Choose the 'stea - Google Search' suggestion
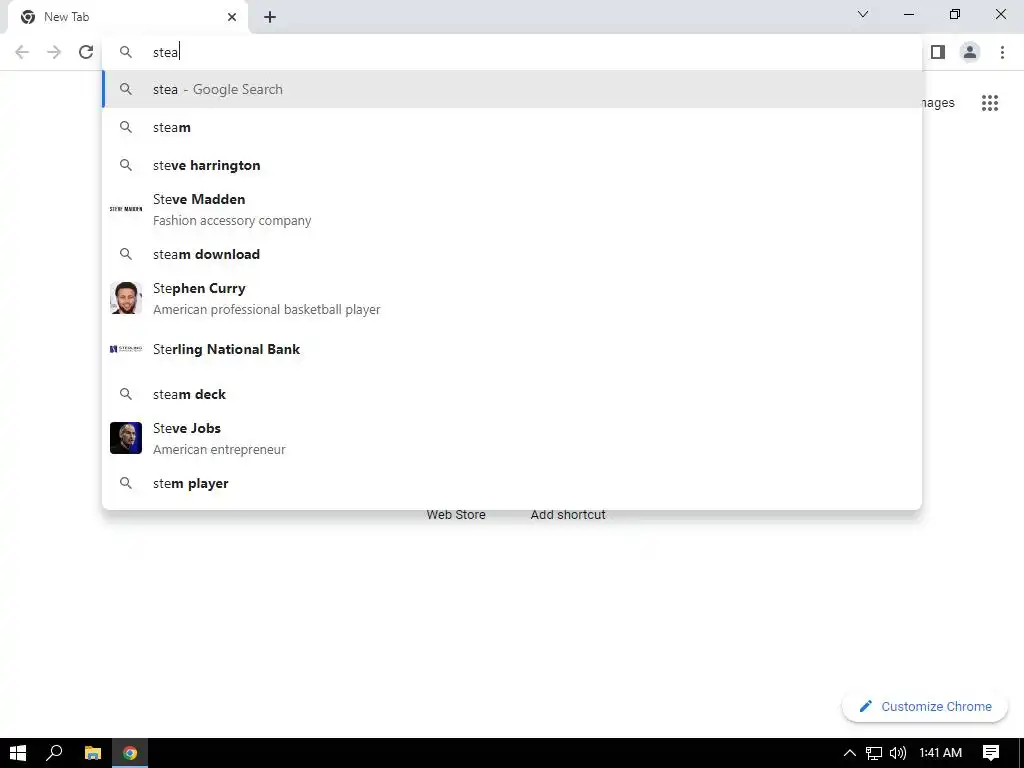The width and height of the screenshot is (1024, 768). [x=512, y=89]
